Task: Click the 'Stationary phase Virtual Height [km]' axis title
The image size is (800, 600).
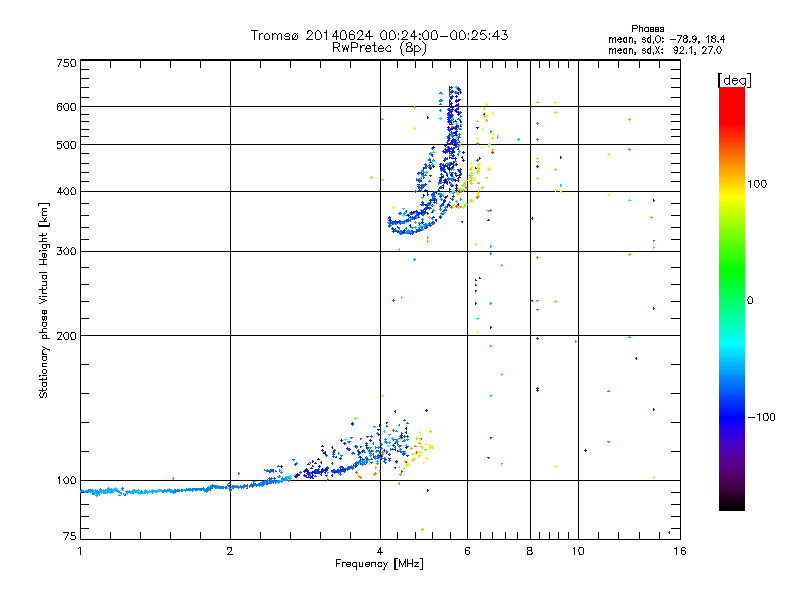Action: [44, 300]
